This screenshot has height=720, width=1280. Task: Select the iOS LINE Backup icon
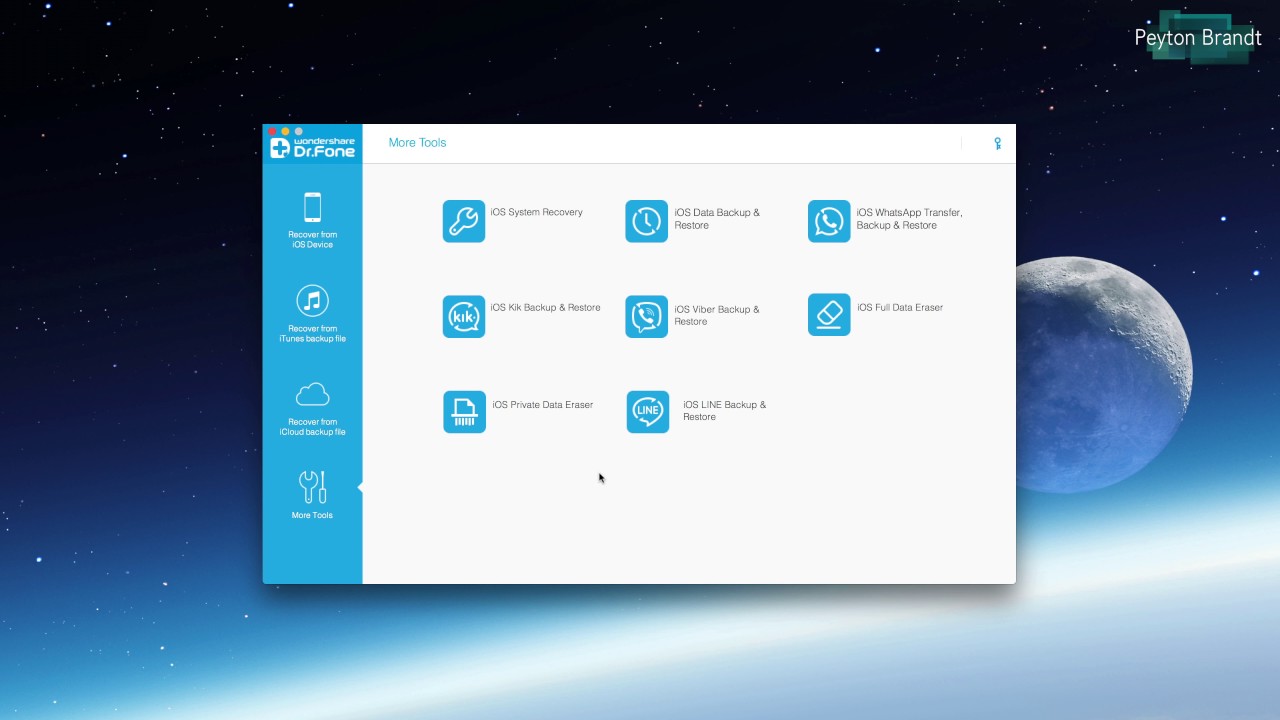click(x=648, y=412)
